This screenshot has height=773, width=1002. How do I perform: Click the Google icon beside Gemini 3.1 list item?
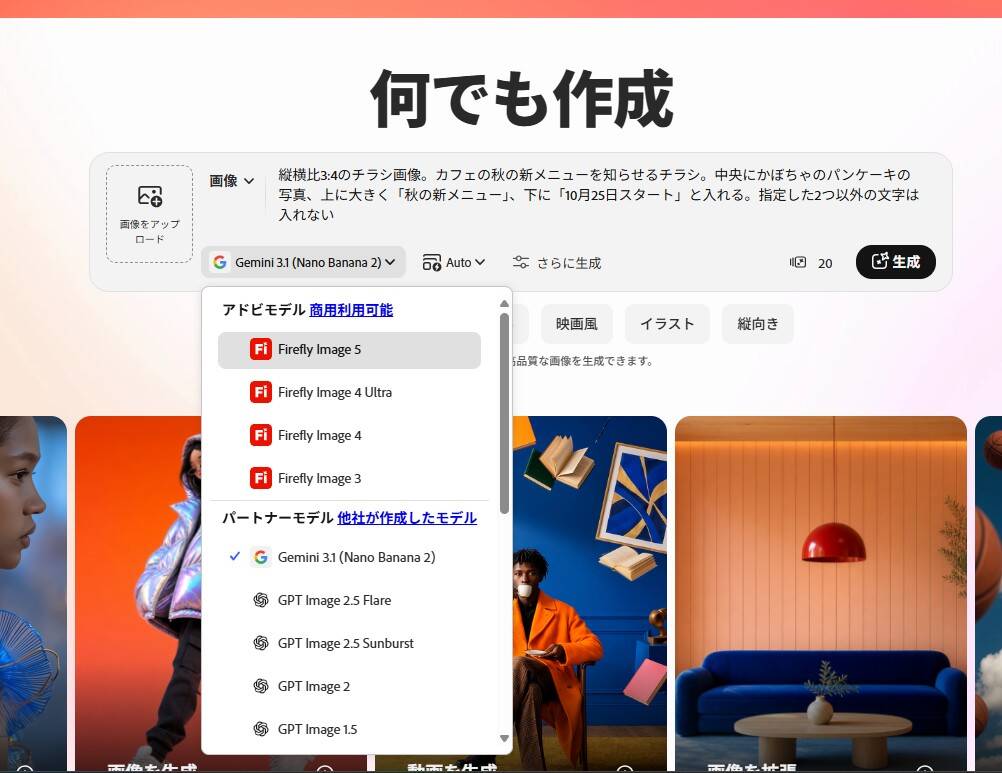pyautogui.click(x=261, y=557)
